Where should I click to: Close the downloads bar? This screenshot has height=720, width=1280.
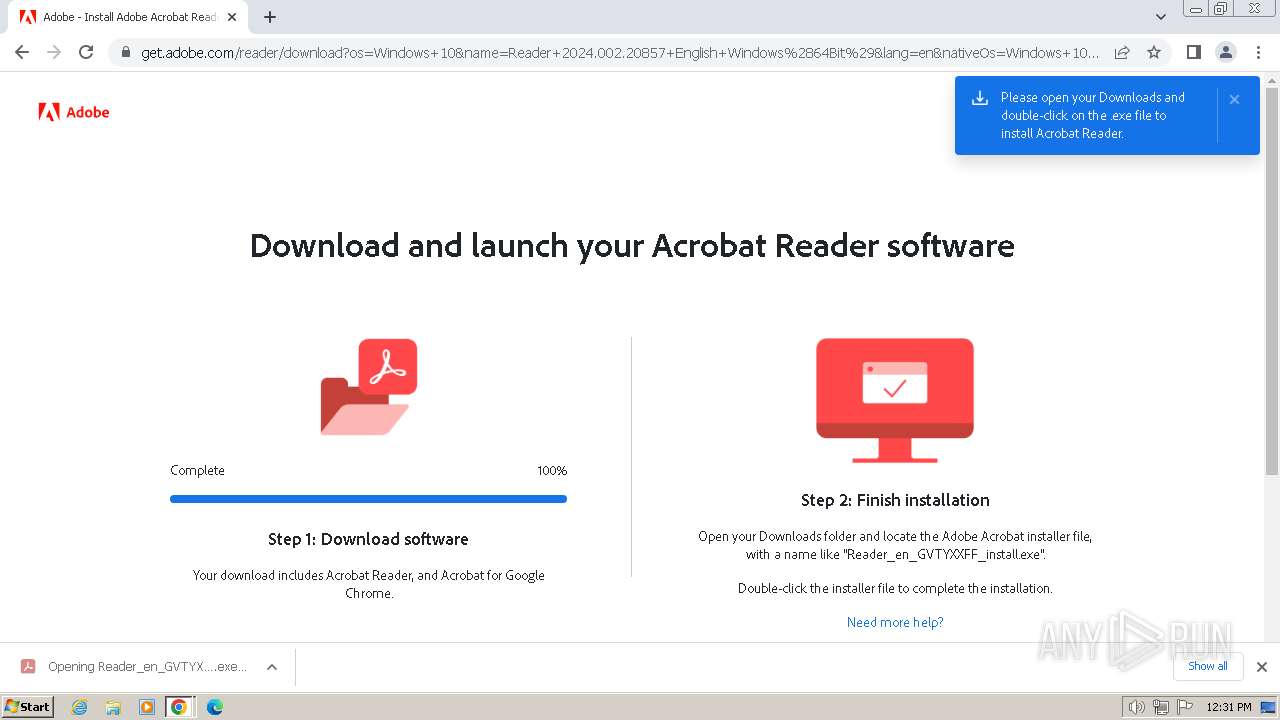click(1262, 667)
